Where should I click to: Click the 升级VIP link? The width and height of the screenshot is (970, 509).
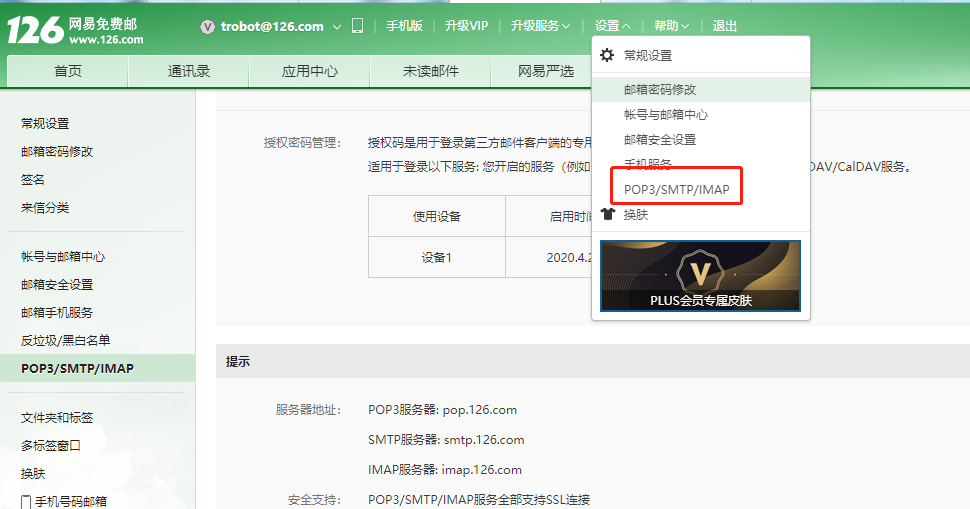(x=466, y=26)
